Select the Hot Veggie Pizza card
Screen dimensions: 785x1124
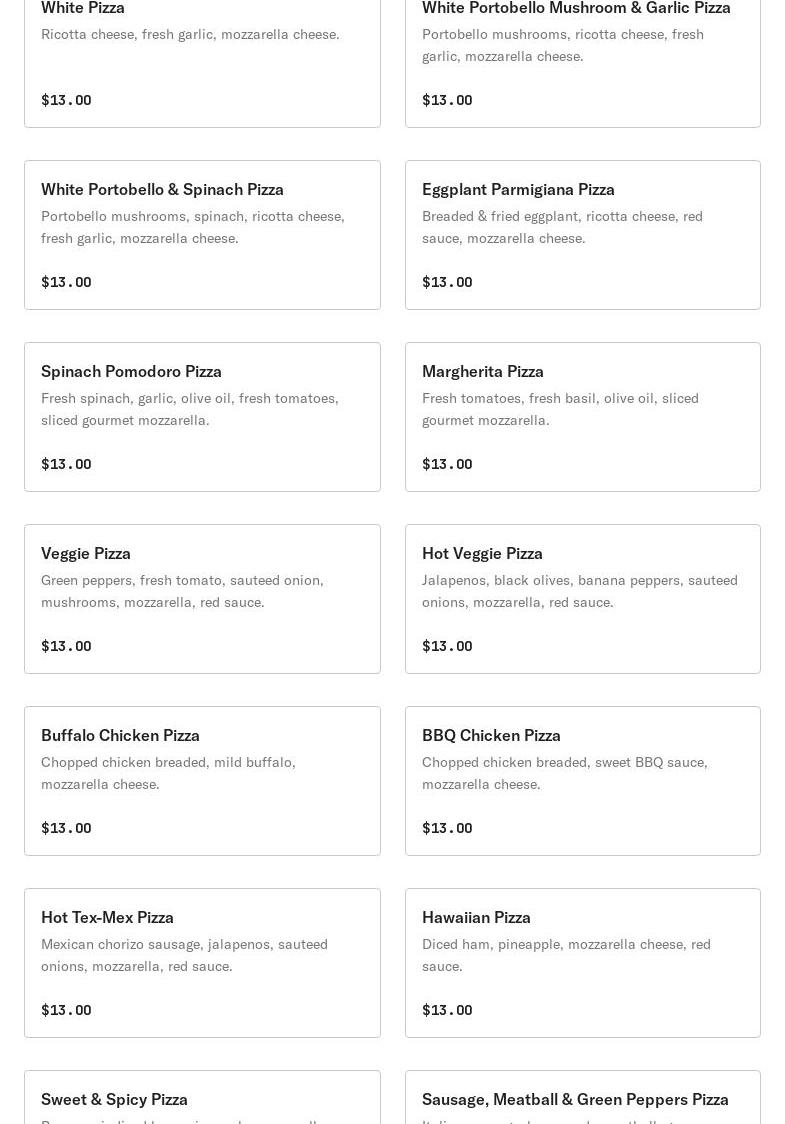583,599
